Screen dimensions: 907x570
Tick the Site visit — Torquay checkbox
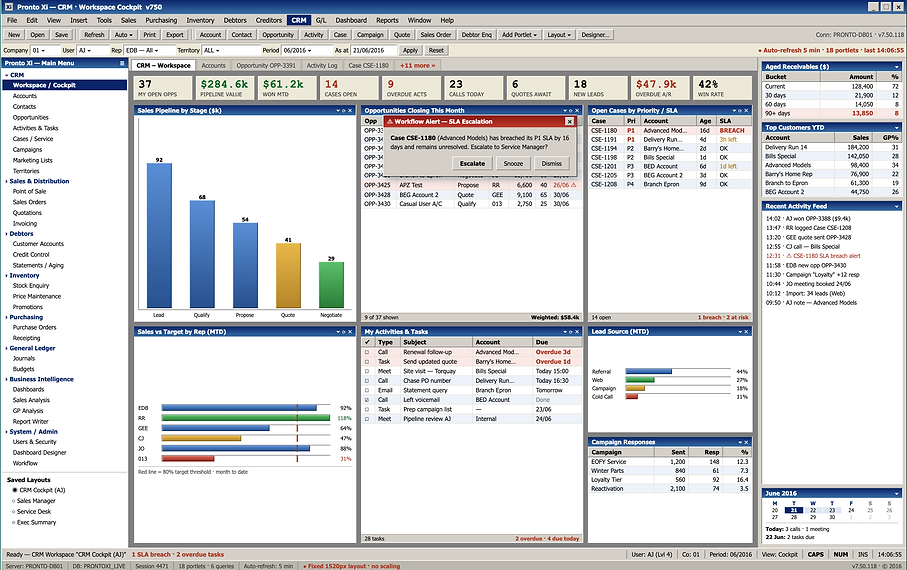367,372
